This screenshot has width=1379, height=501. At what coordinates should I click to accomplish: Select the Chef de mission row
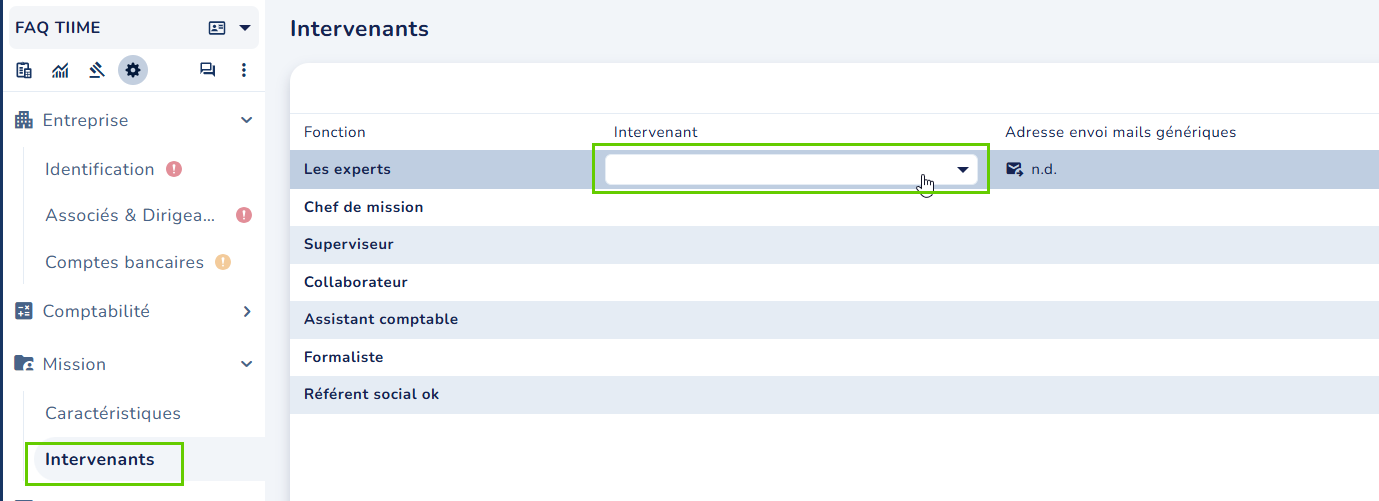(834, 207)
